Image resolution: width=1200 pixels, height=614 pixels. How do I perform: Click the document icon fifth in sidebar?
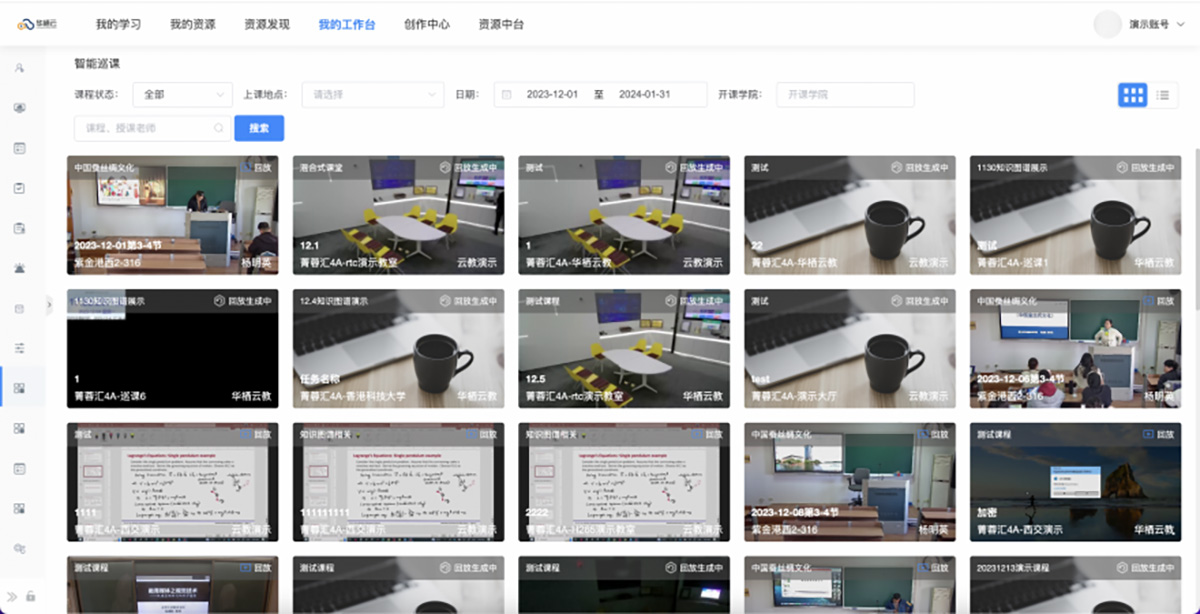19,228
